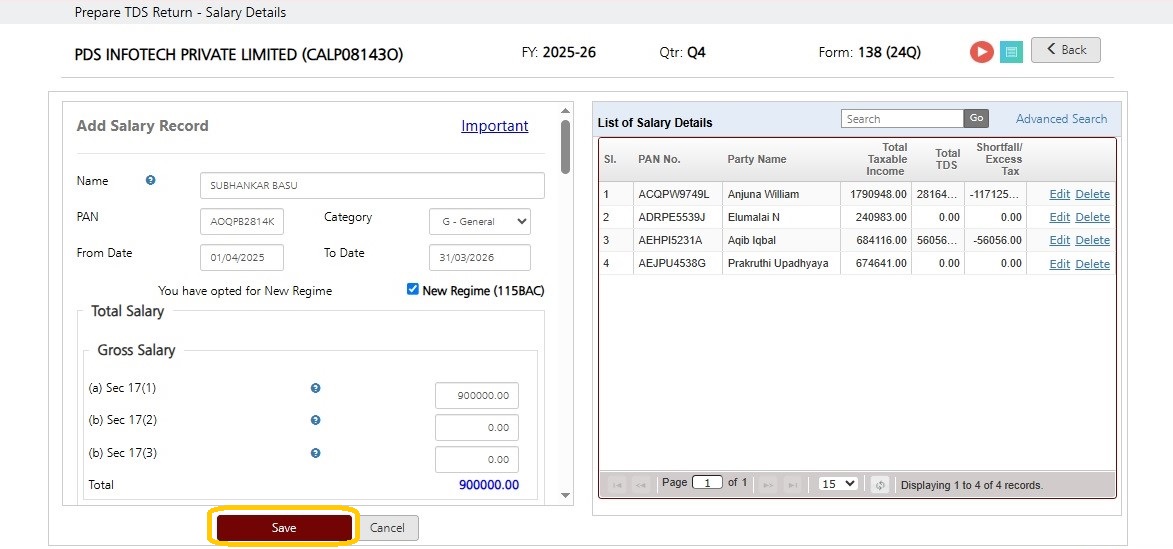Go to the next page using the pagination arrow

click(x=768, y=485)
